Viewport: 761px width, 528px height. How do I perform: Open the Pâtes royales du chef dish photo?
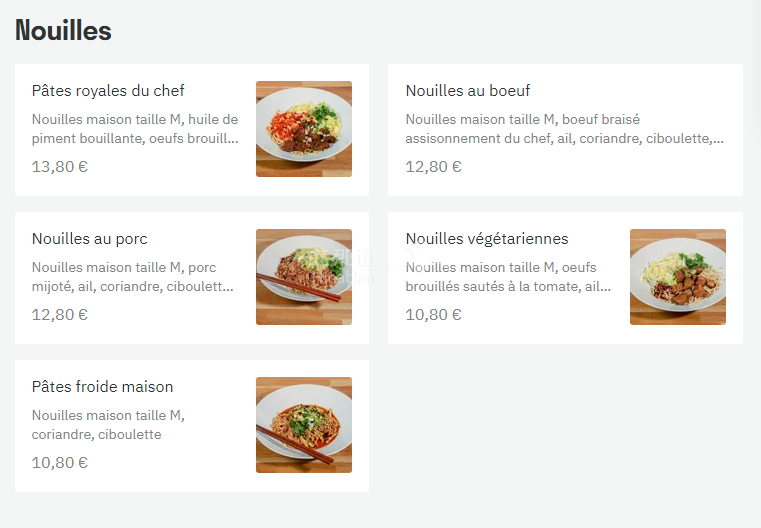[304, 129]
